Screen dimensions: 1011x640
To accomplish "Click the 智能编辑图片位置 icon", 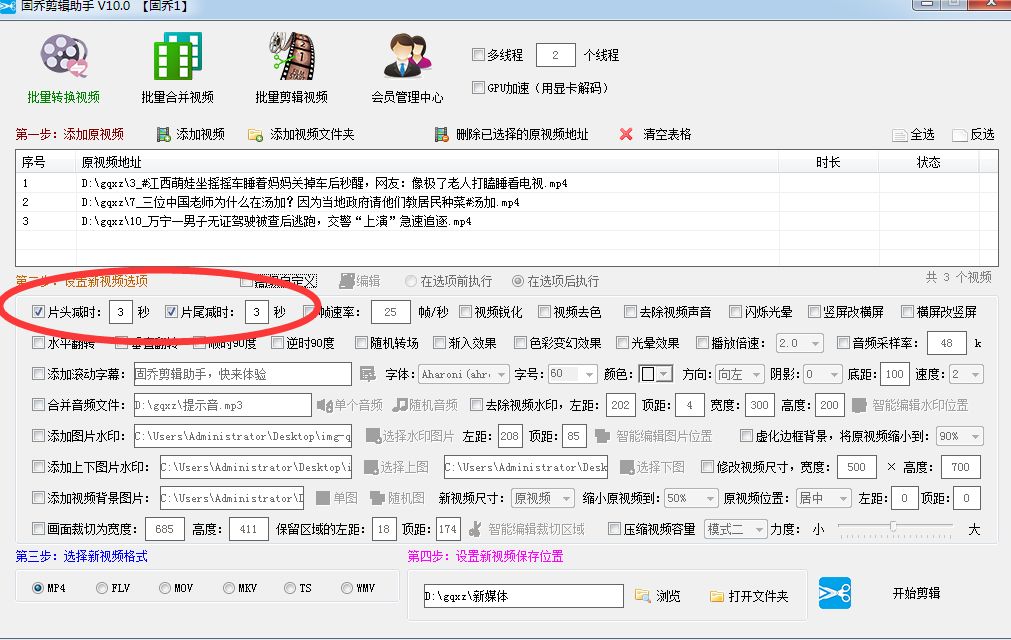I will (602, 436).
